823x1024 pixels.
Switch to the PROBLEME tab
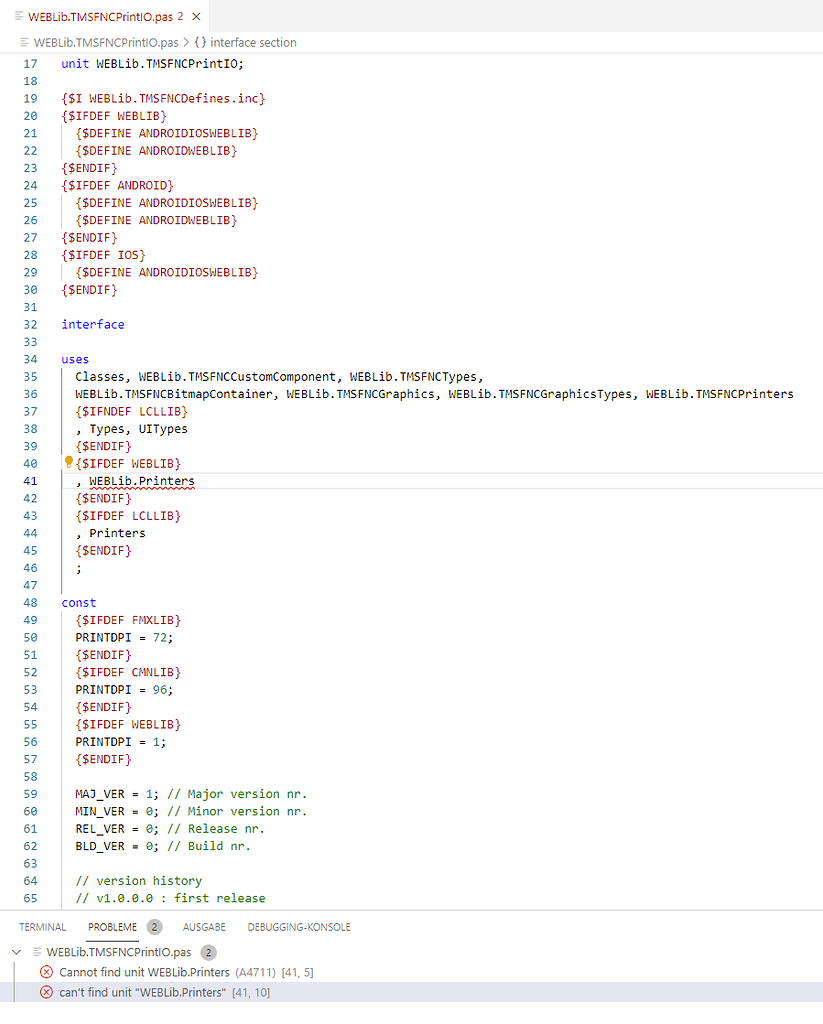112,926
